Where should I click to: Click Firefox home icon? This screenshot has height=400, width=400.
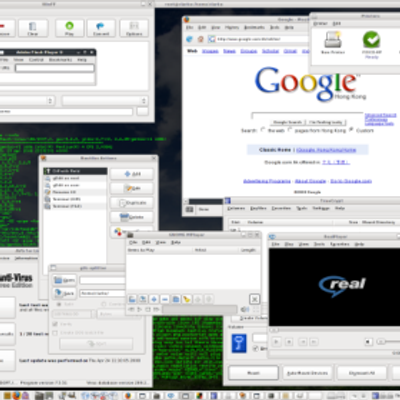pos(201,39)
